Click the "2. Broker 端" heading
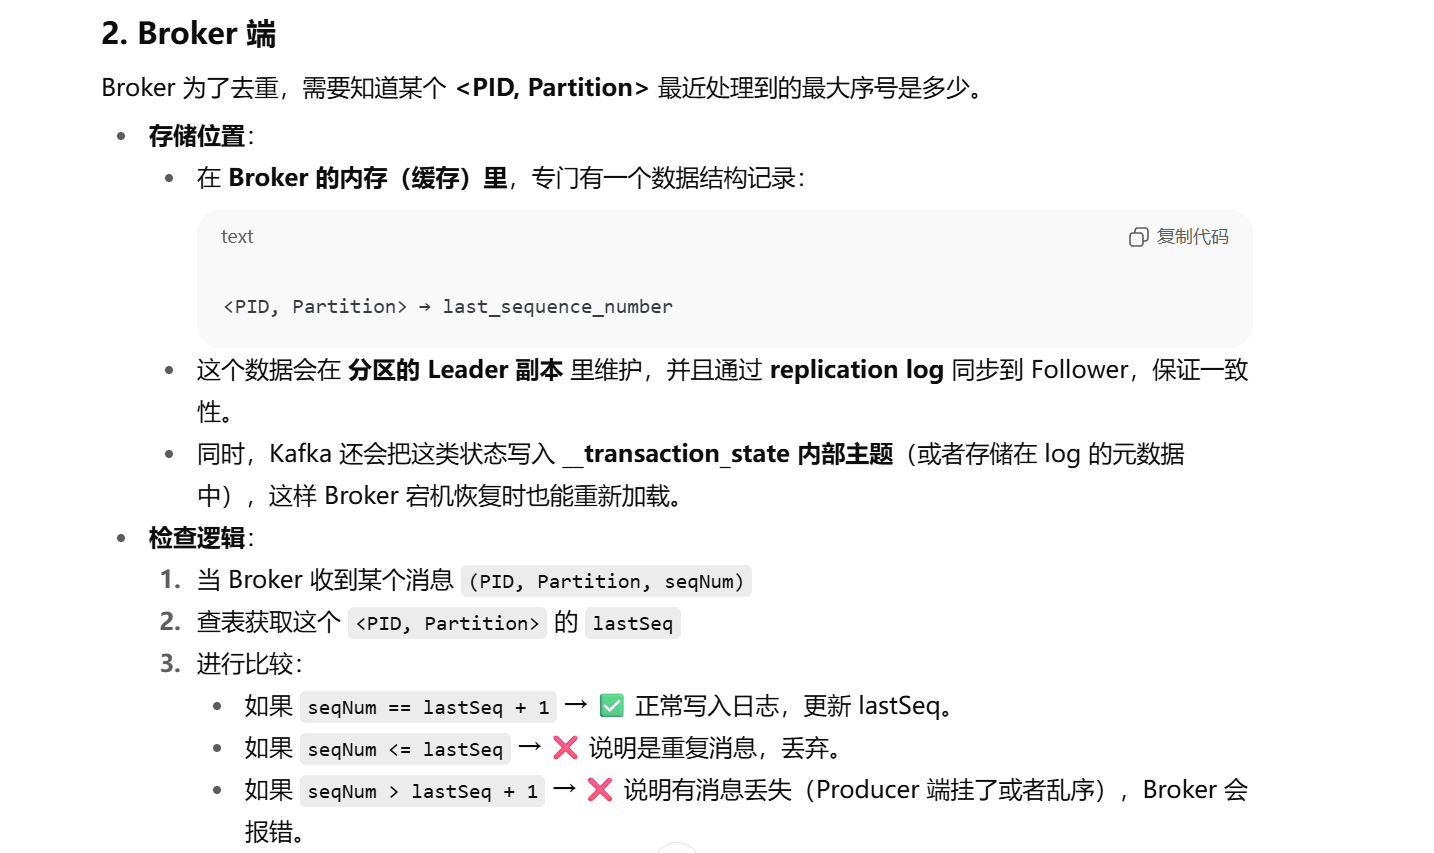1434x853 pixels. (188, 34)
